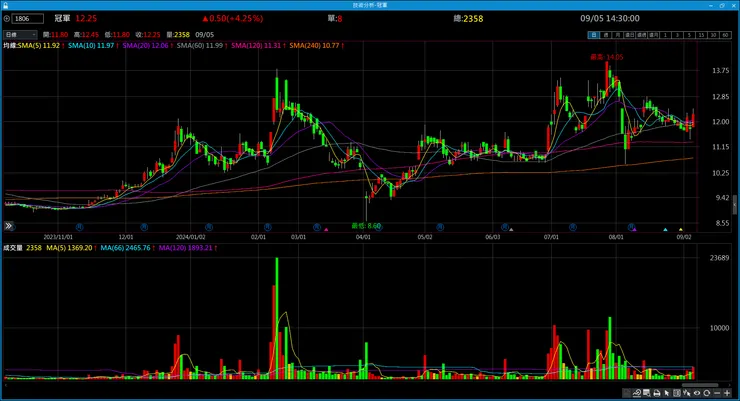Click the magenta triangle marker near 04/01 on date axis

click(326, 230)
